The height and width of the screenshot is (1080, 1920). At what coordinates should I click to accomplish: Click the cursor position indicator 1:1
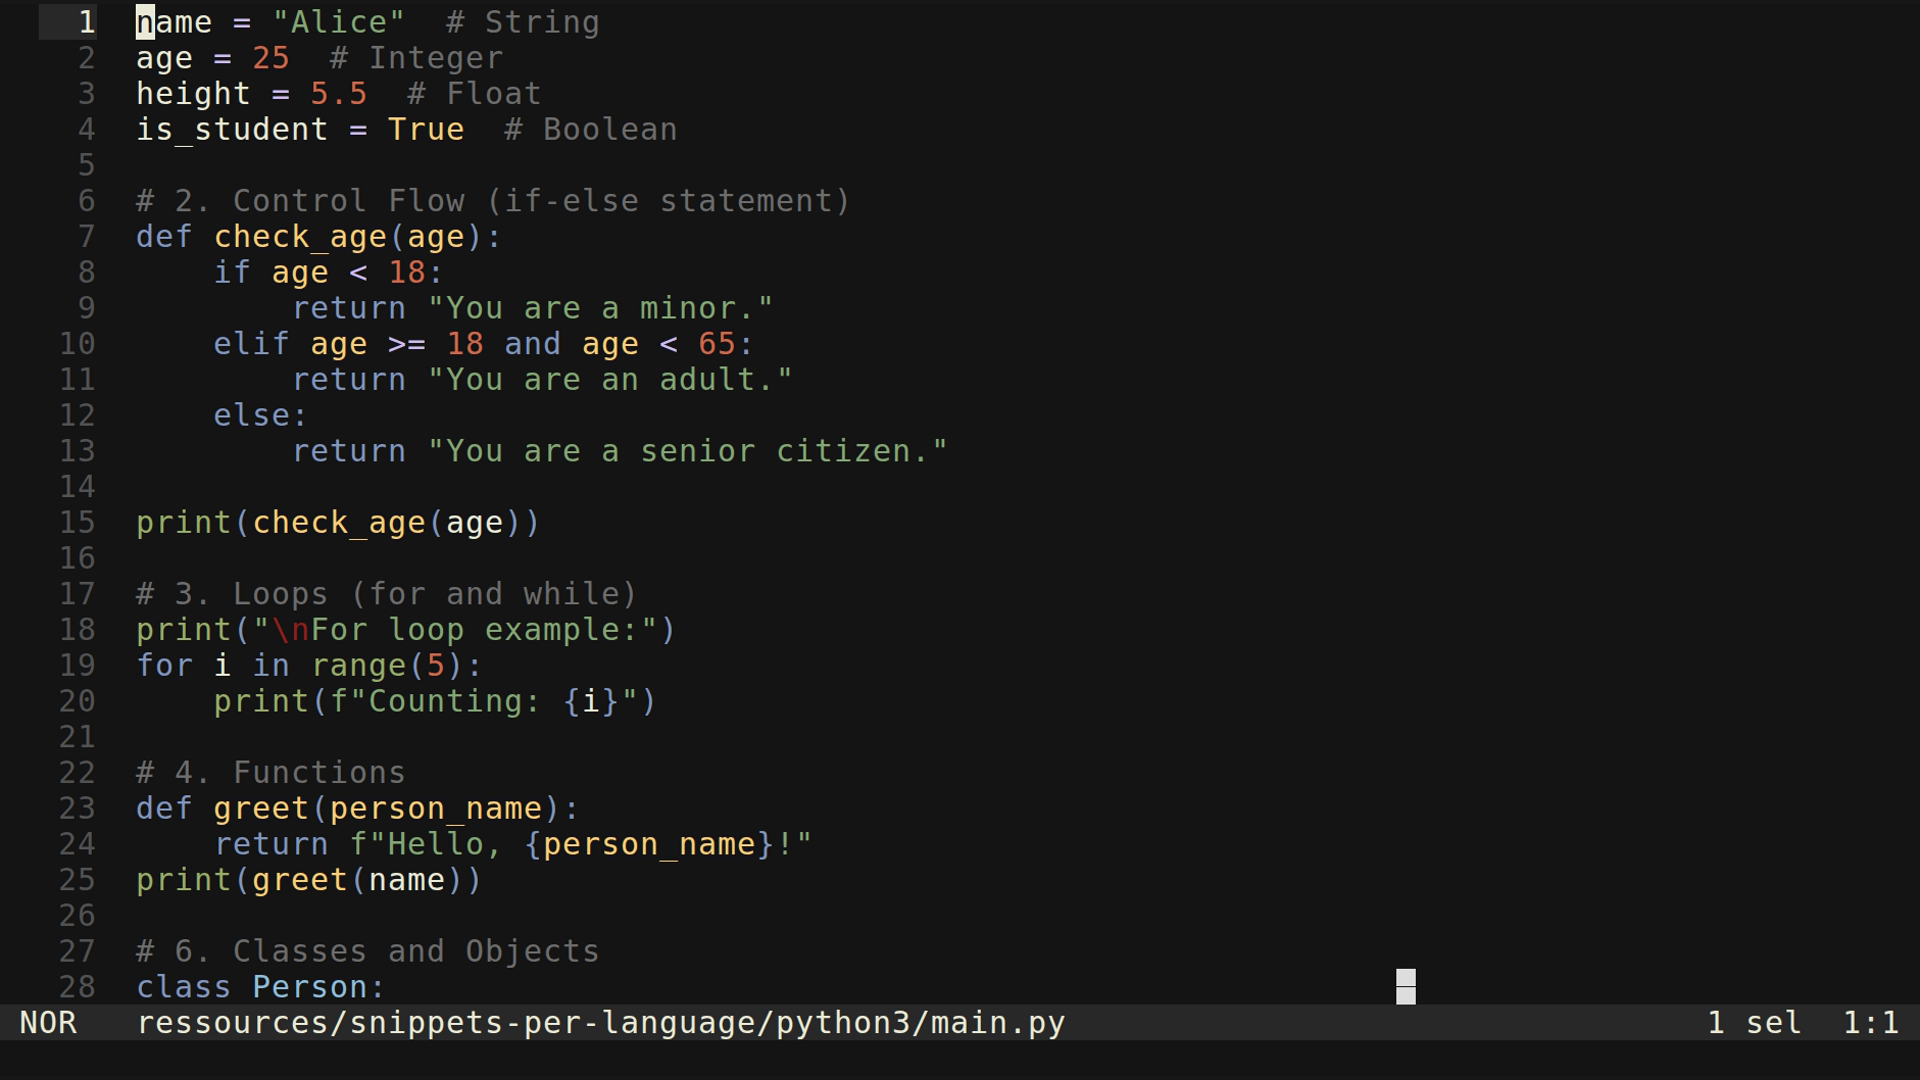click(1871, 1023)
